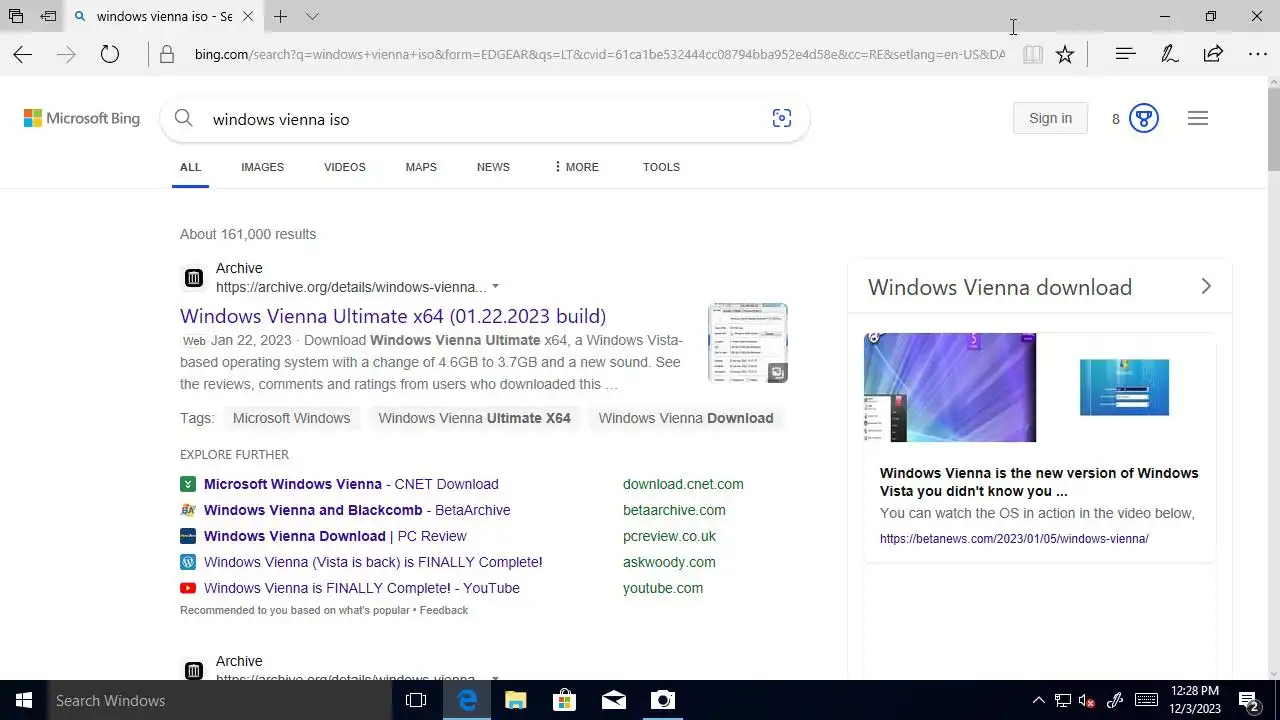Open the Windows Start button
The image size is (1280, 720).
24,701
